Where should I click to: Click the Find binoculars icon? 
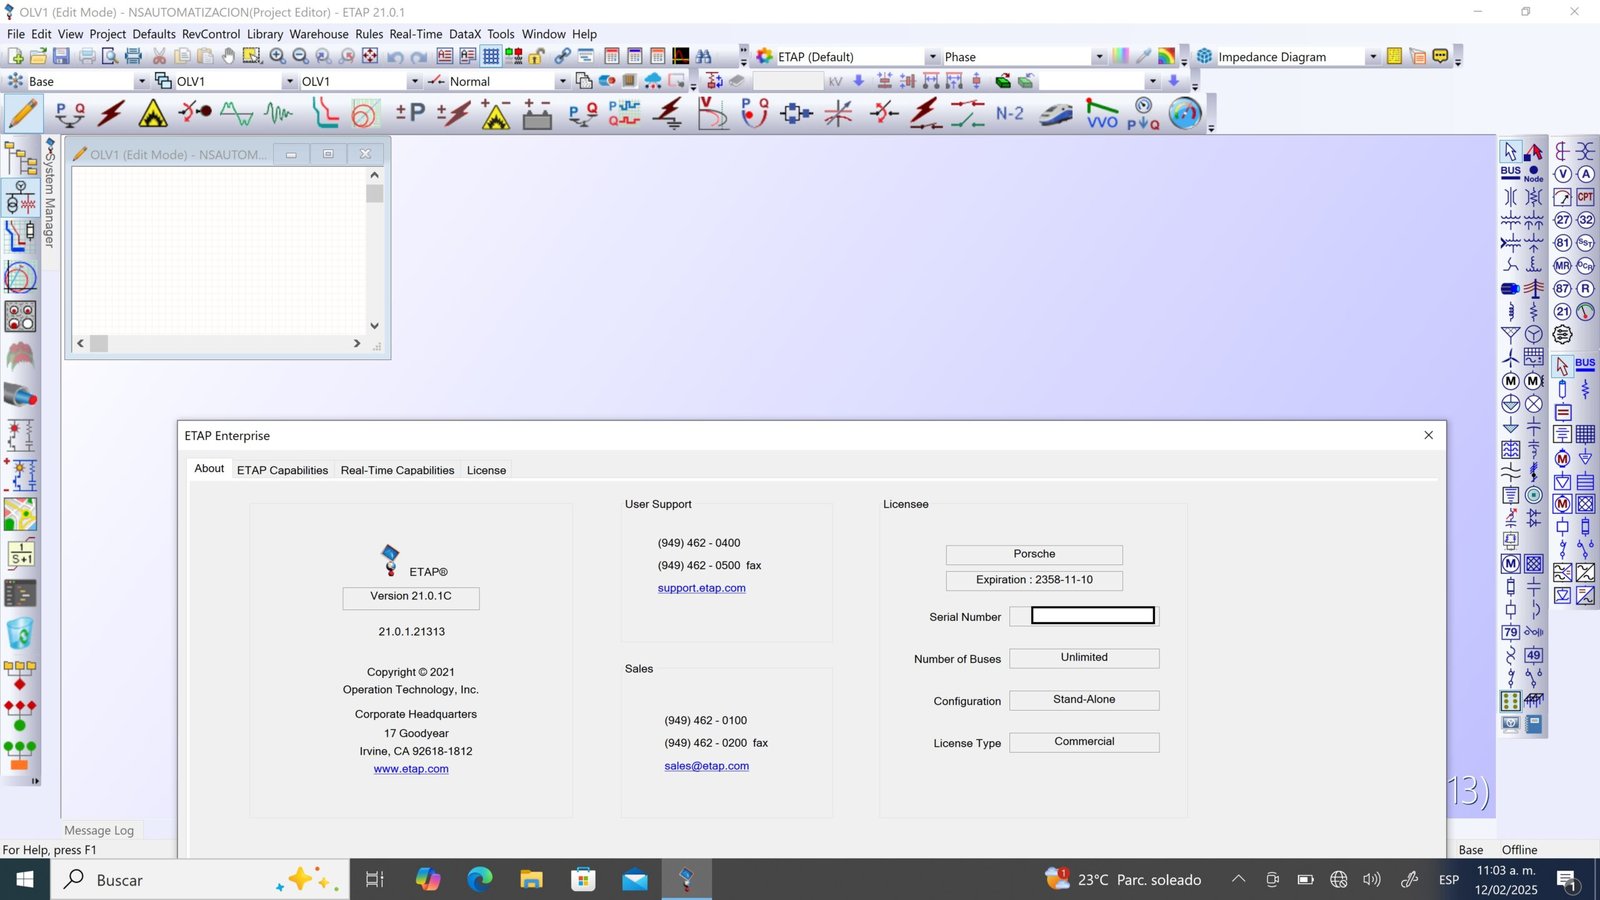click(x=704, y=56)
